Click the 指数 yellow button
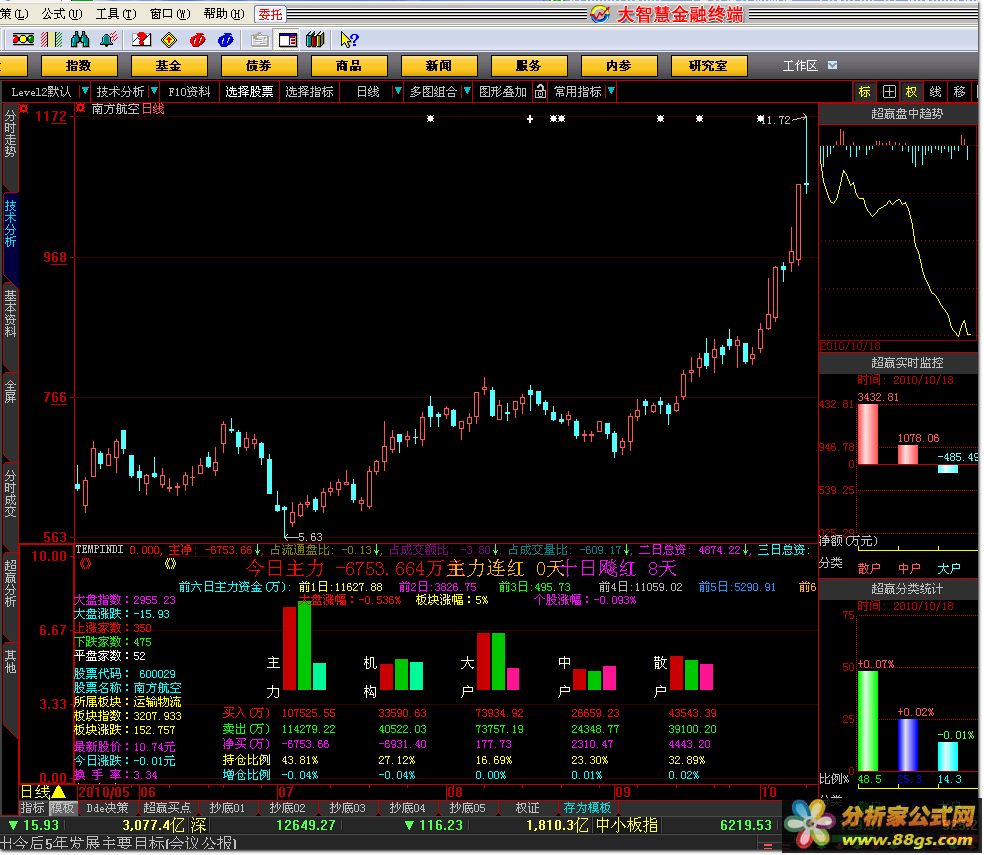The height and width of the screenshot is (855, 984). (x=79, y=65)
